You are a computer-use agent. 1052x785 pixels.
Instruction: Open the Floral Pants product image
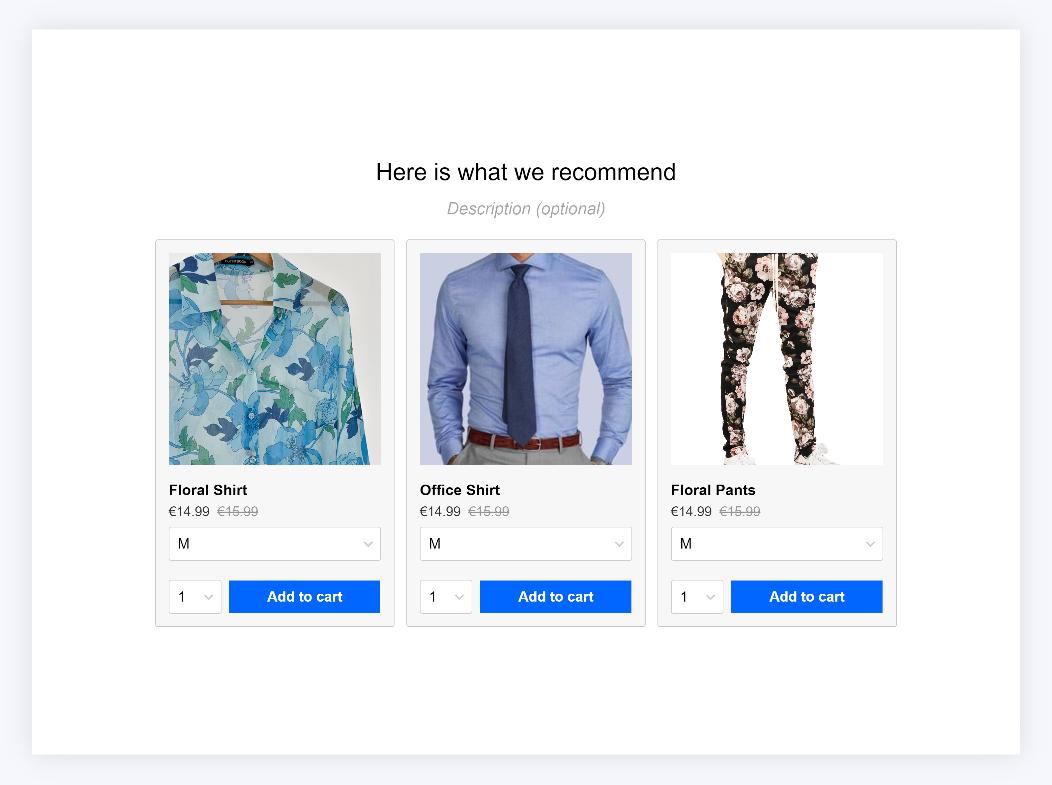[776, 359]
